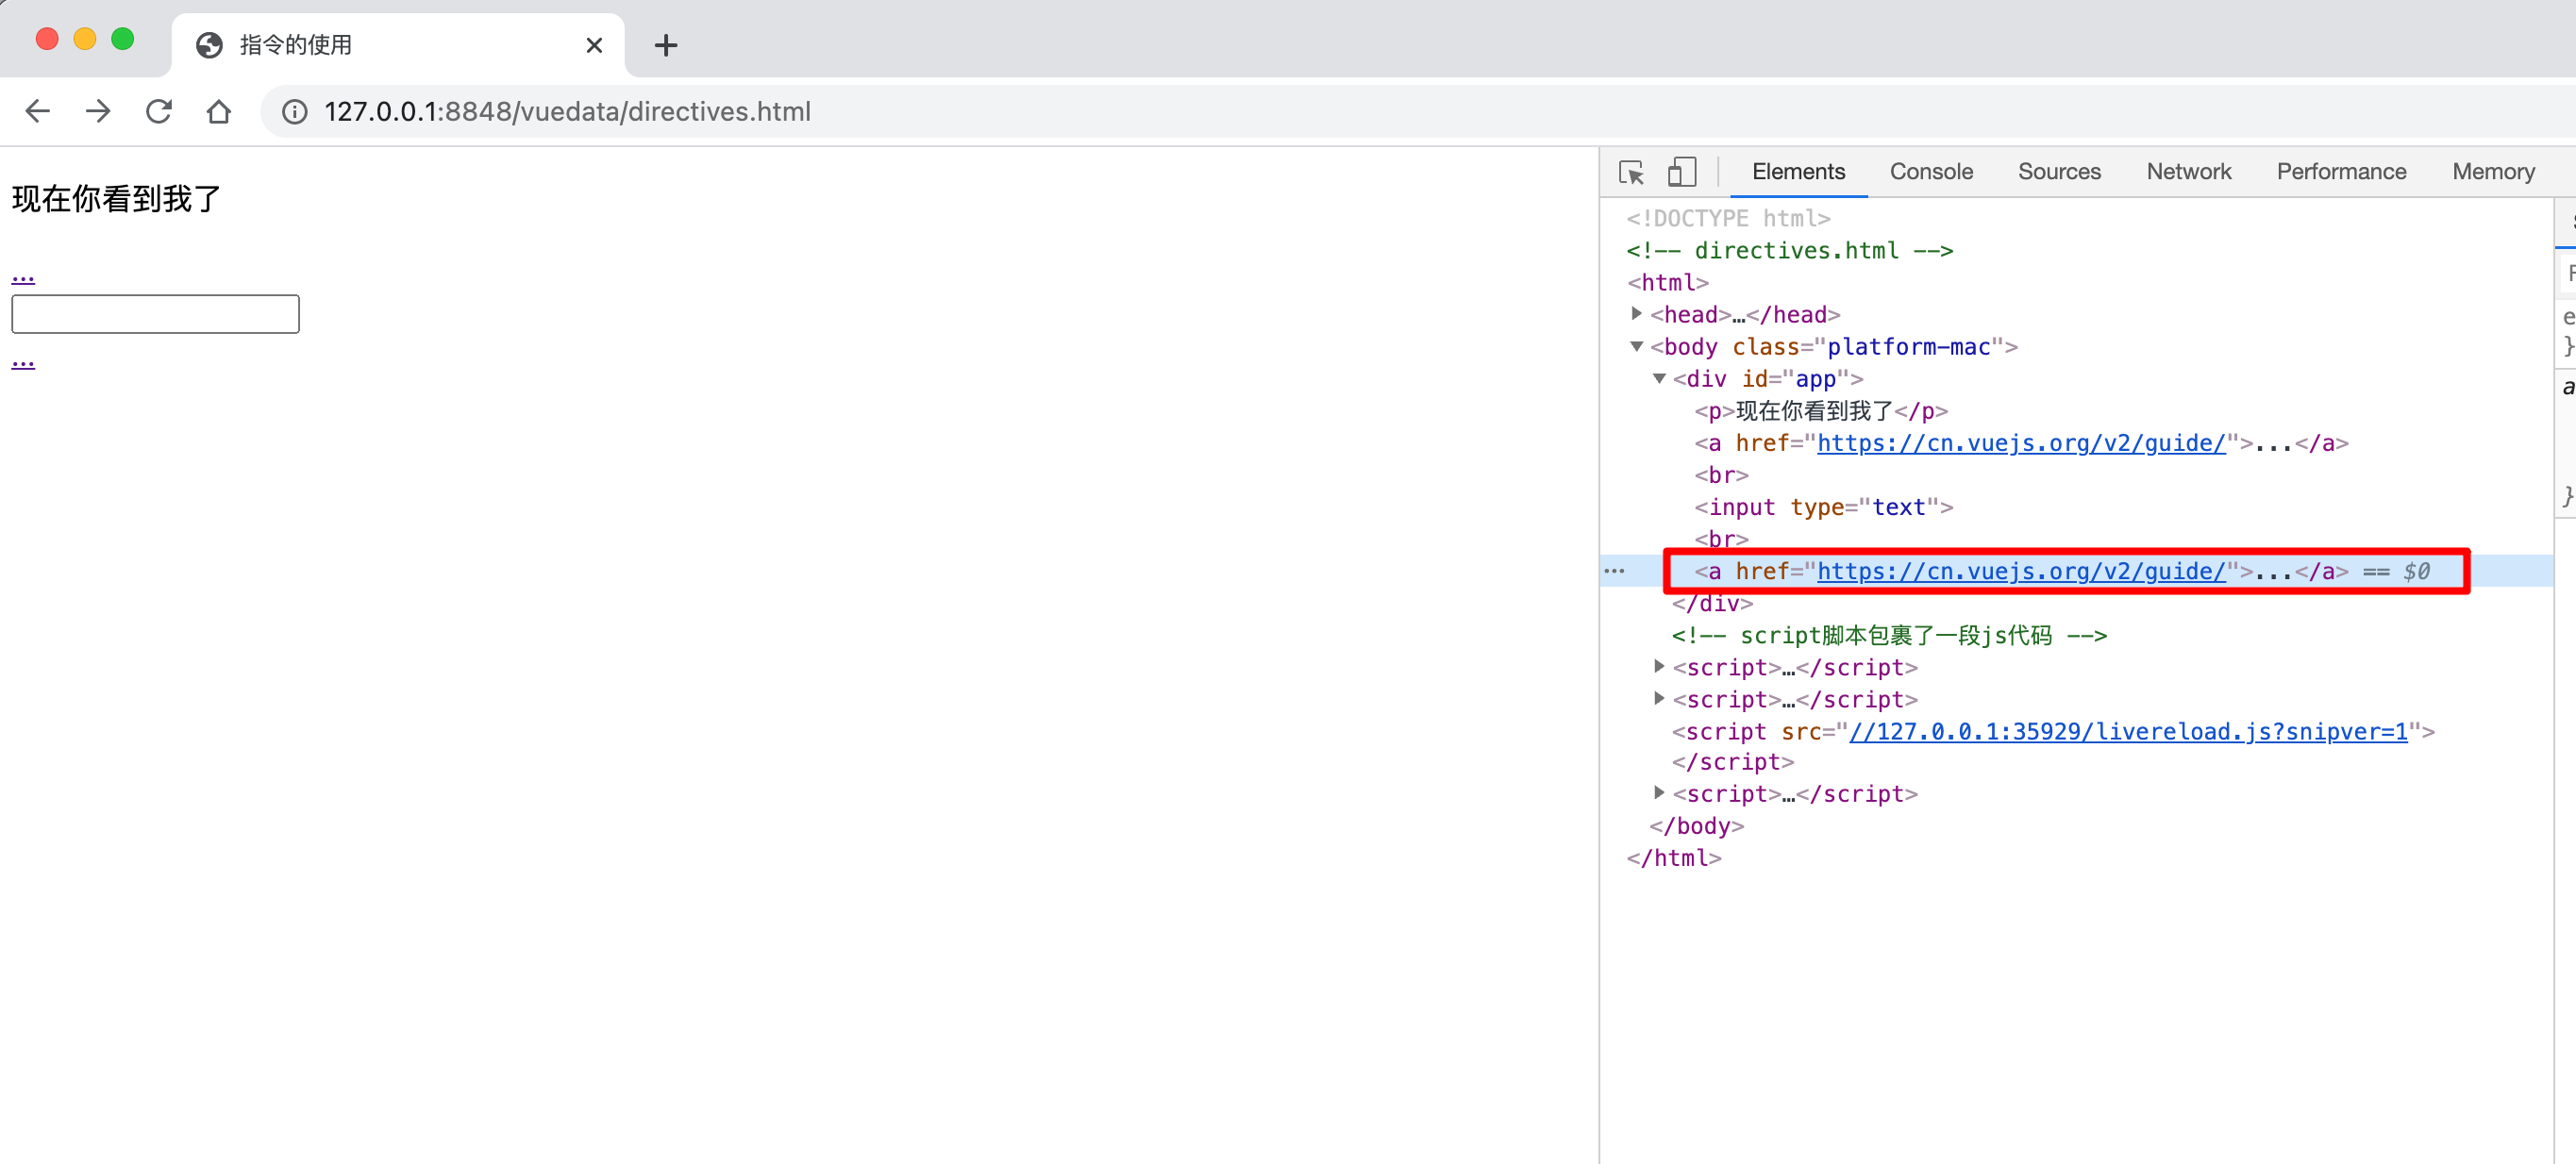Open the selected anchor's vuejs guide href
This screenshot has height=1164, width=2576.
point(2021,571)
